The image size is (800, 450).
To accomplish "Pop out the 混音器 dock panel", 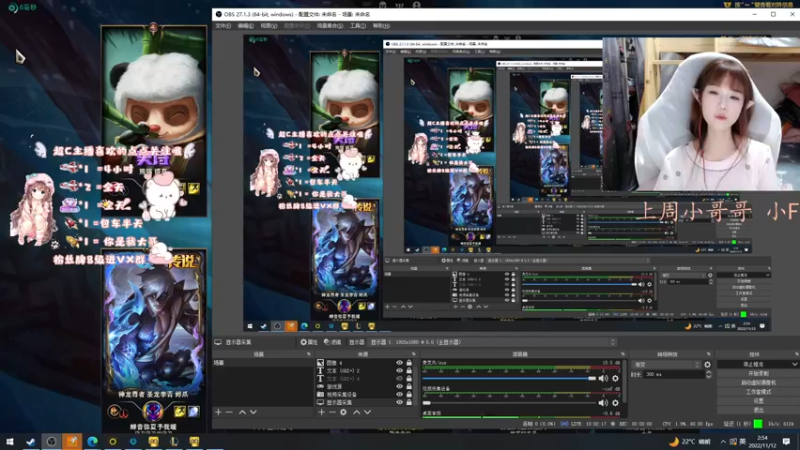I will point(623,354).
